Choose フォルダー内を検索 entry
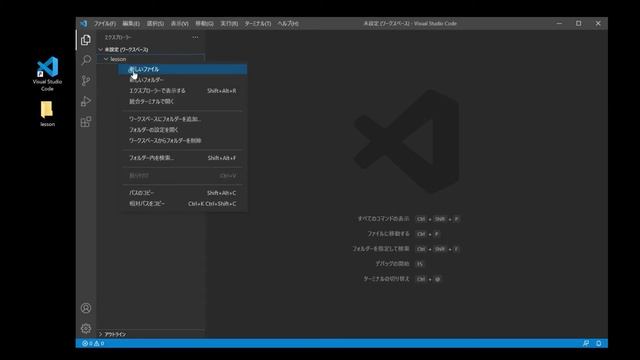This screenshot has width=640, height=360. coord(183,158)
